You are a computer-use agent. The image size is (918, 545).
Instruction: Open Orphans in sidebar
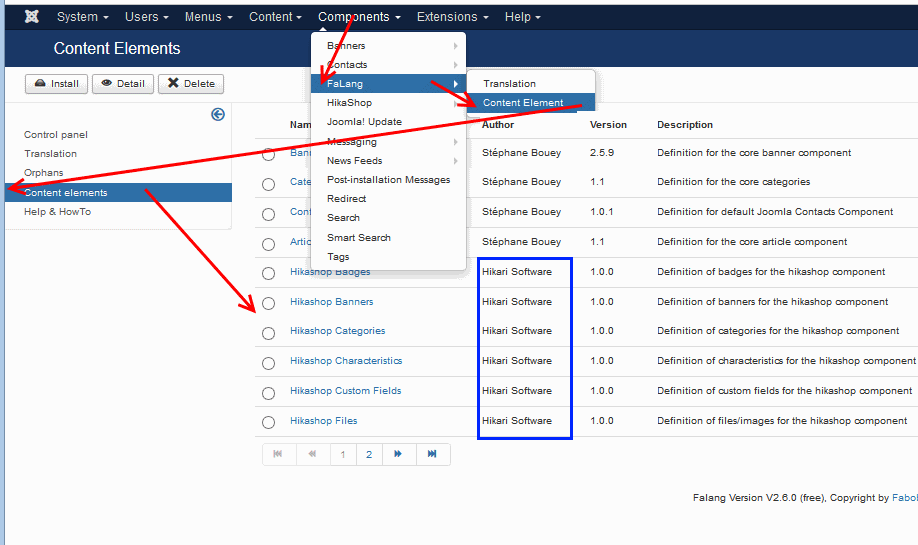43,173
